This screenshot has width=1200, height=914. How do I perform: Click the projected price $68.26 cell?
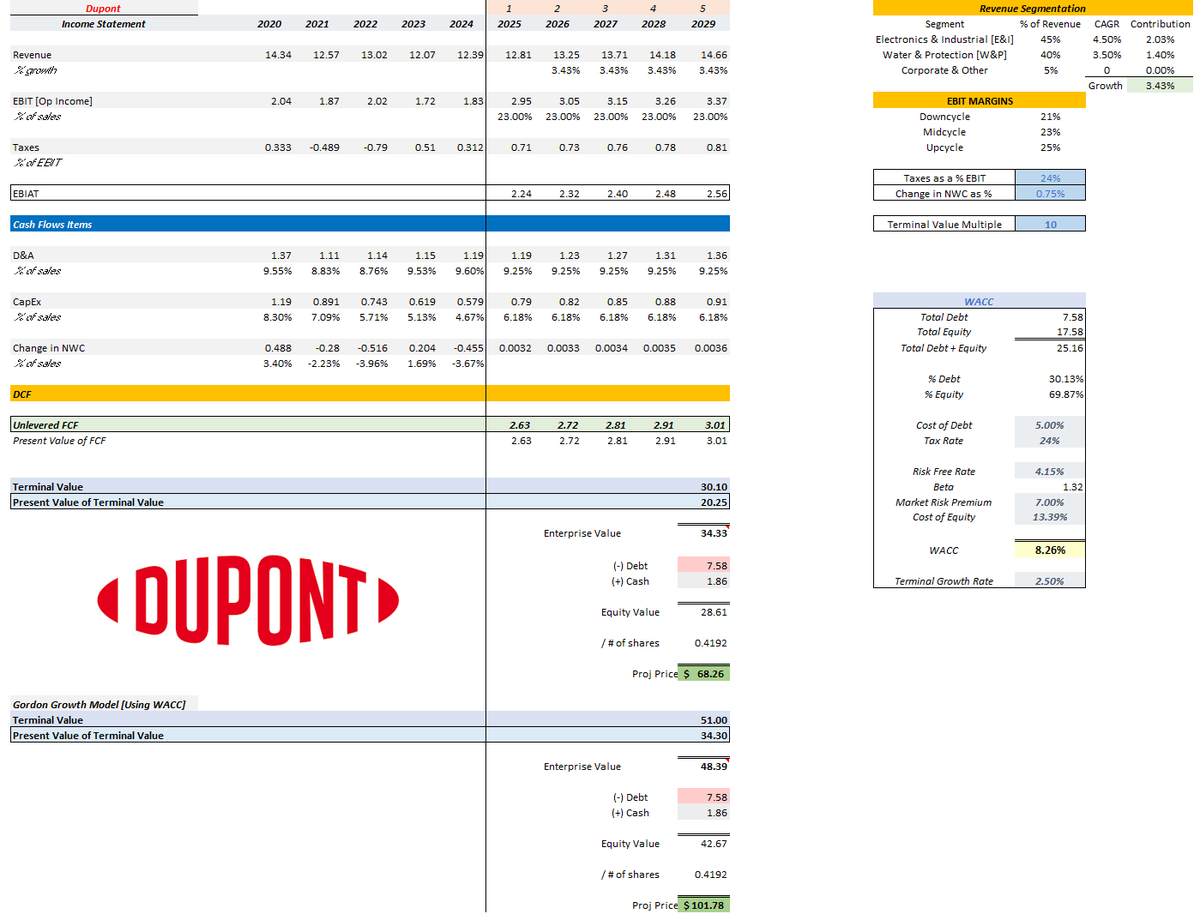click(x=704, y=674)
